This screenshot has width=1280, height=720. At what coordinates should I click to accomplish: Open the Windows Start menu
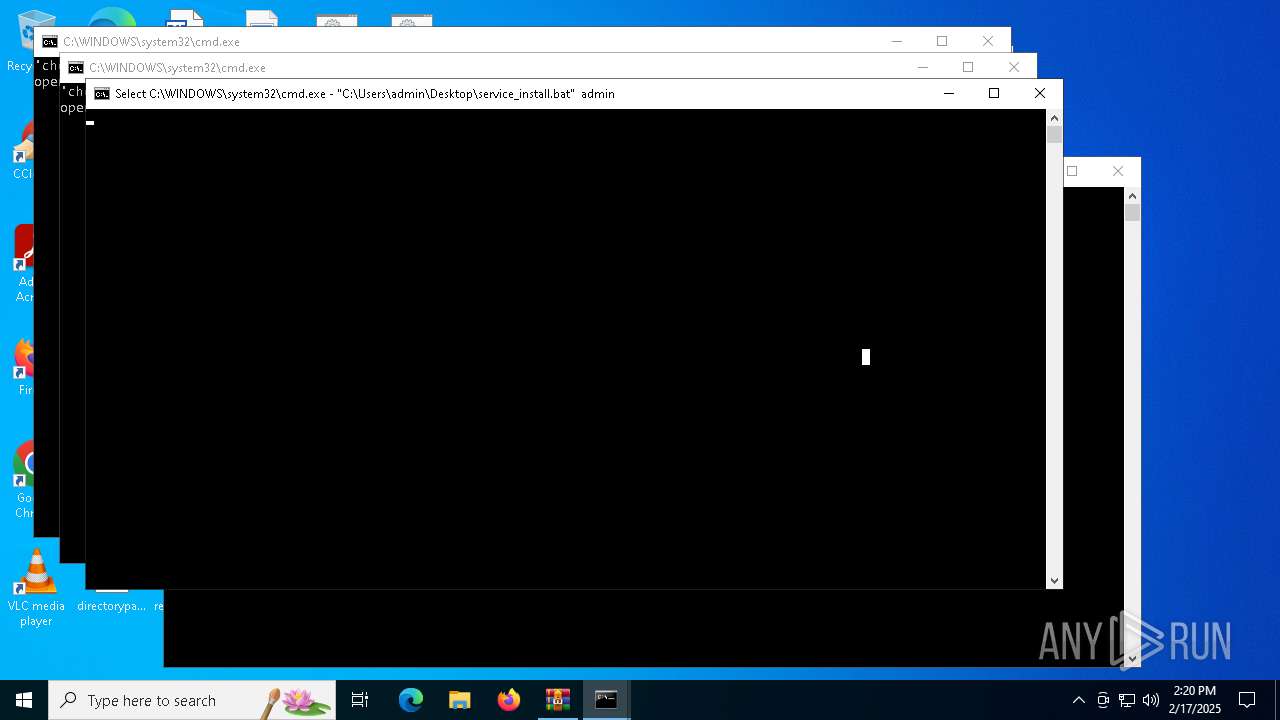coord(24,700)
